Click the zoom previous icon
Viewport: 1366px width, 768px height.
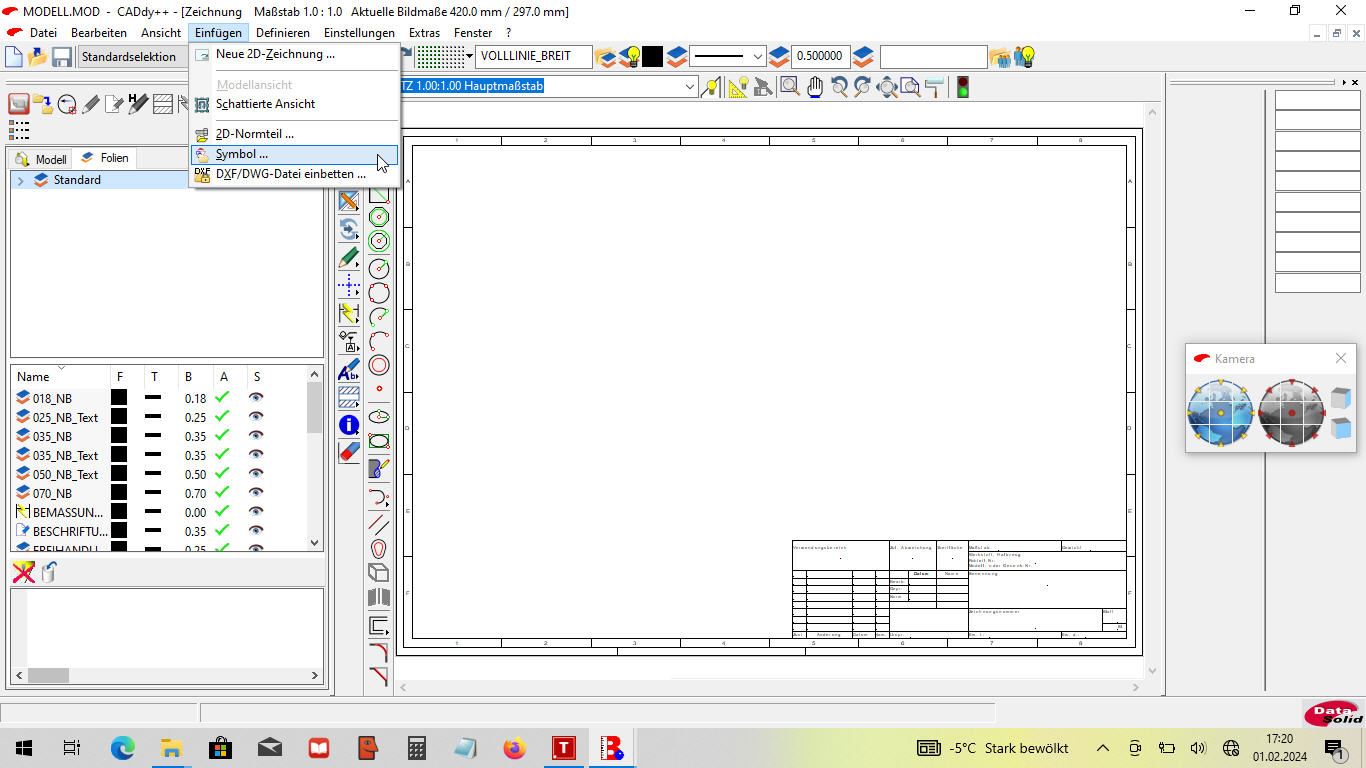pyautogui.click(x=839, y=87)
